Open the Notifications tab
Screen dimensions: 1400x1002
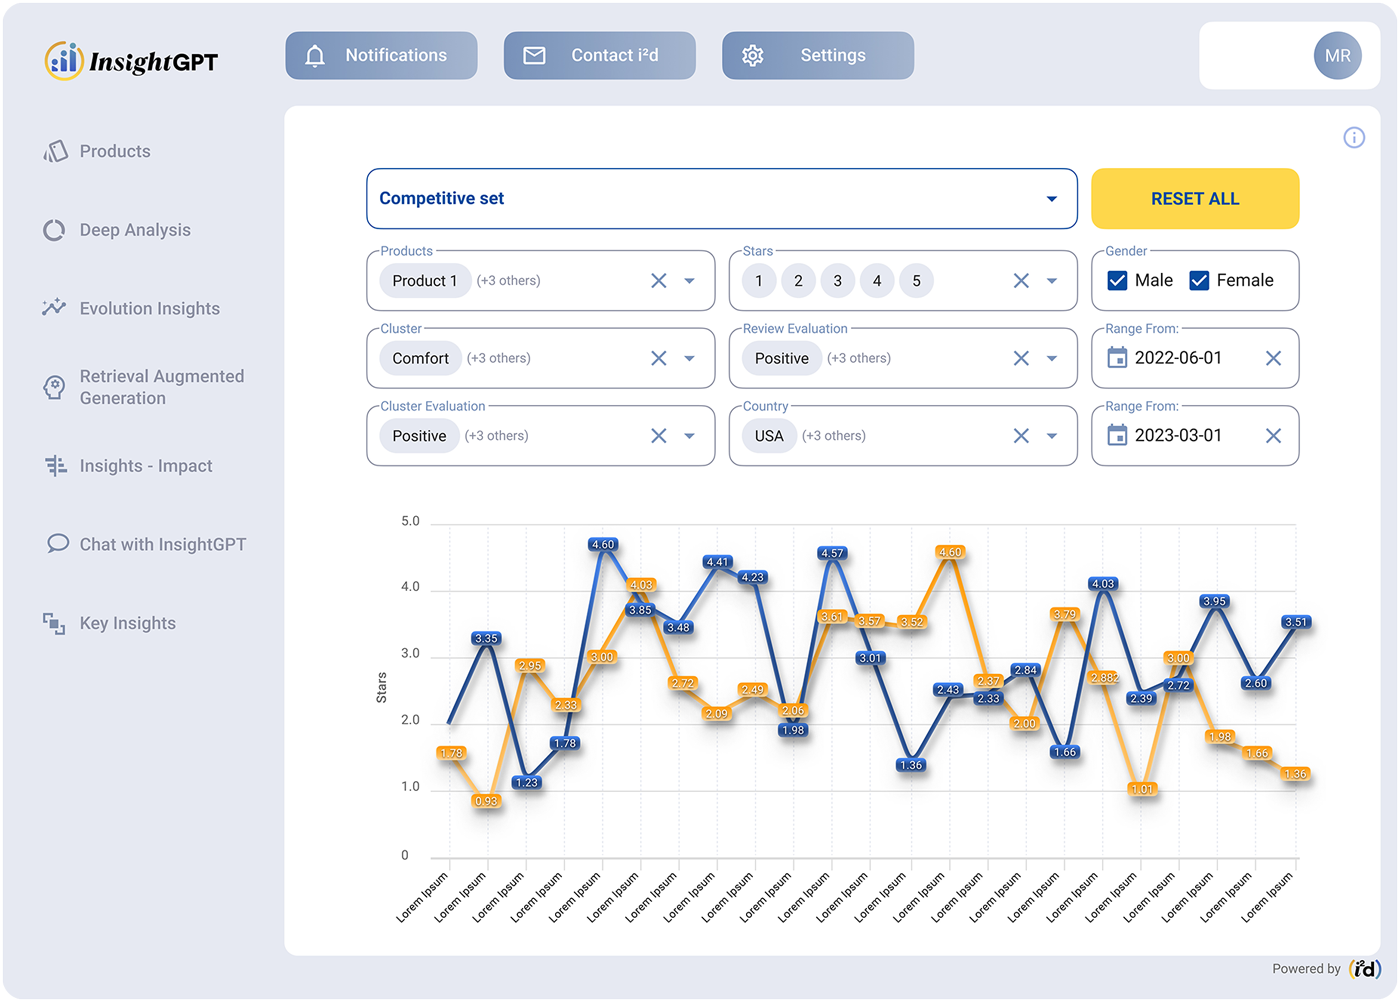click(381, 56)
